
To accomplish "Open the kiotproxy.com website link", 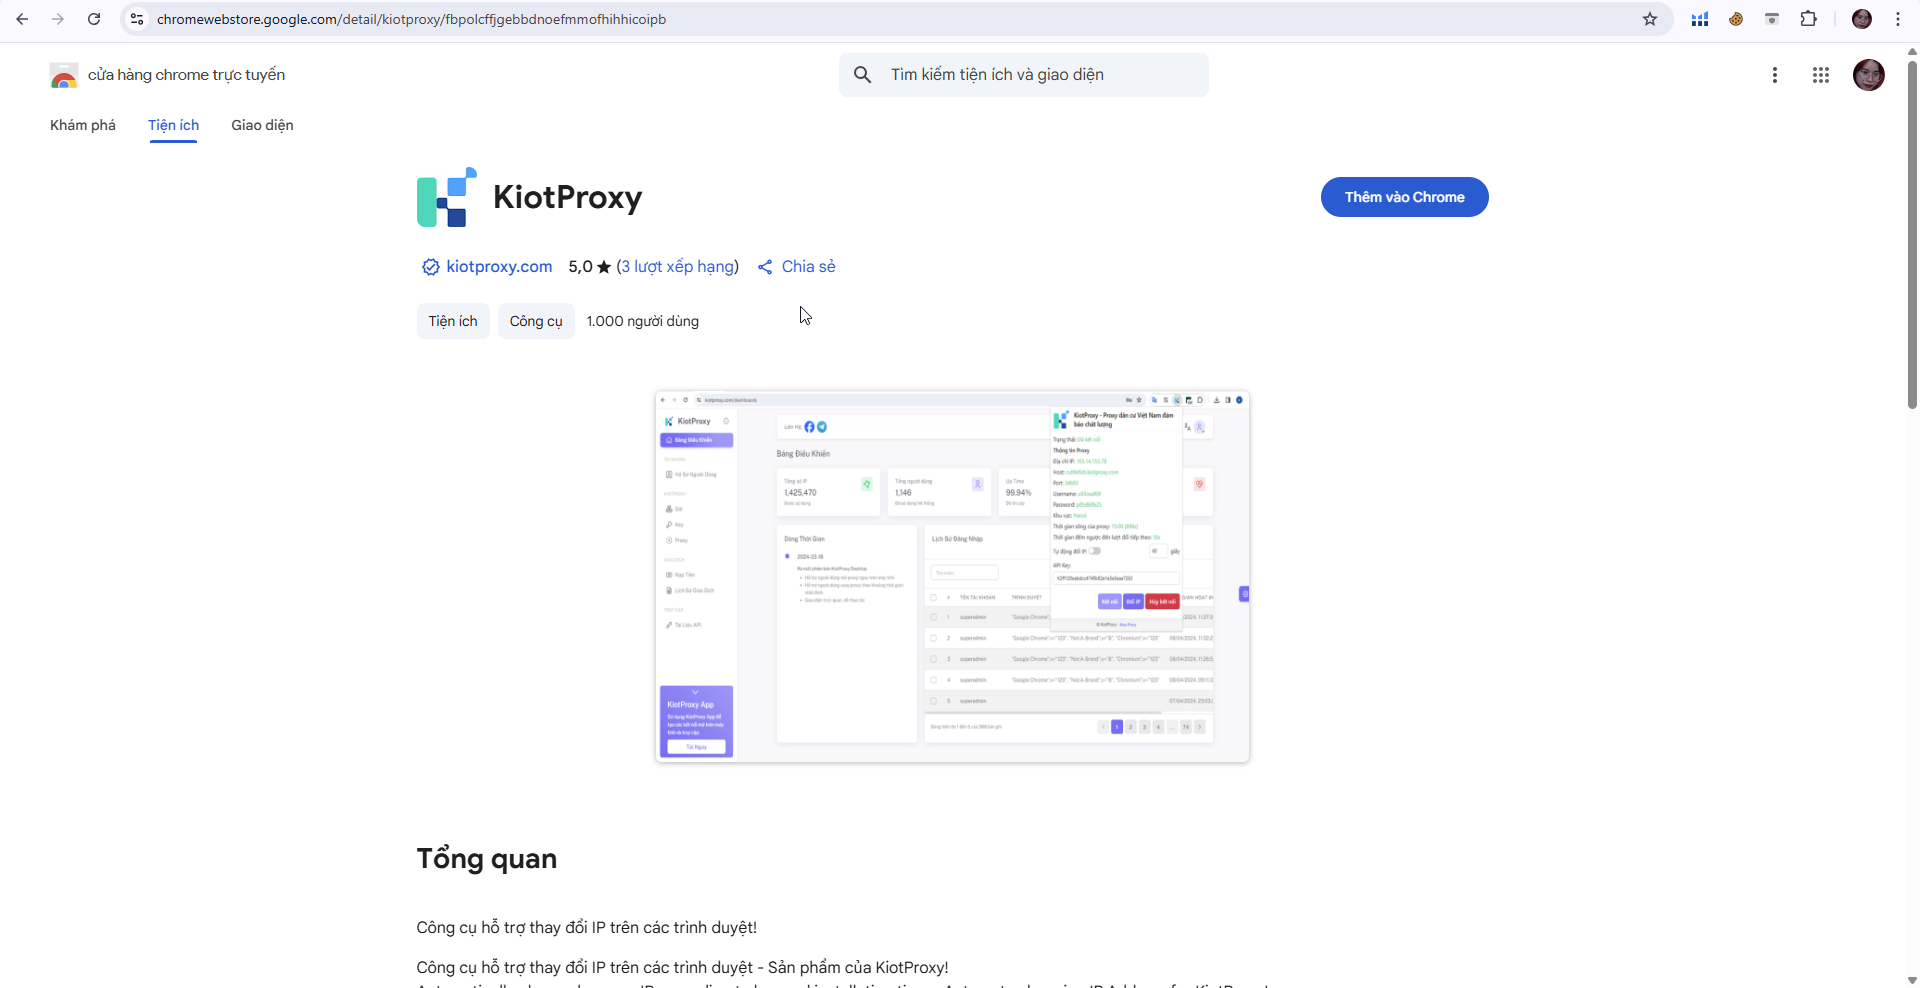I will (499, 266).
